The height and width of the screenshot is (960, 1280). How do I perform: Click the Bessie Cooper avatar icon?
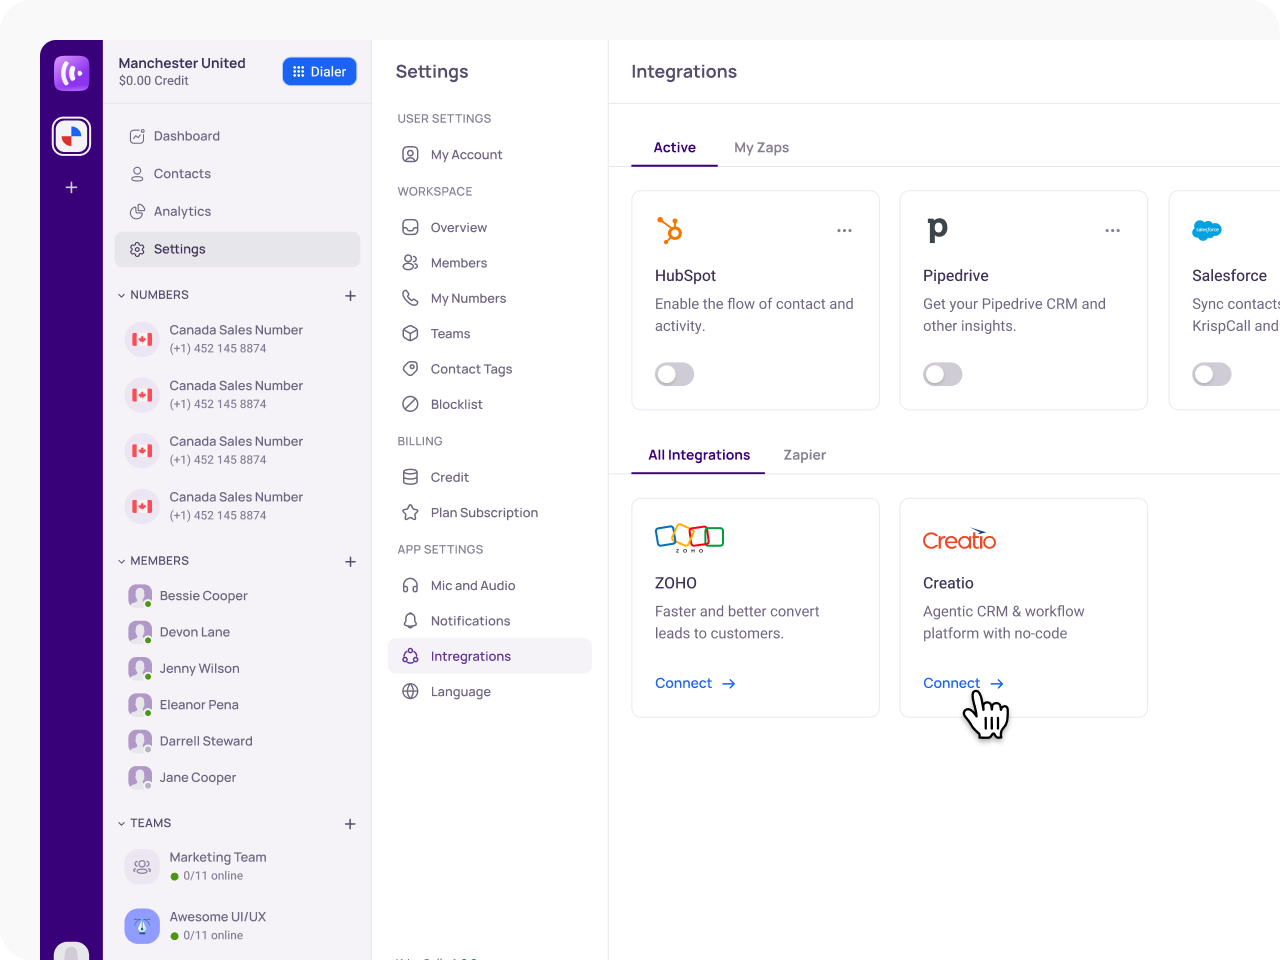click(x=140, y=596)
